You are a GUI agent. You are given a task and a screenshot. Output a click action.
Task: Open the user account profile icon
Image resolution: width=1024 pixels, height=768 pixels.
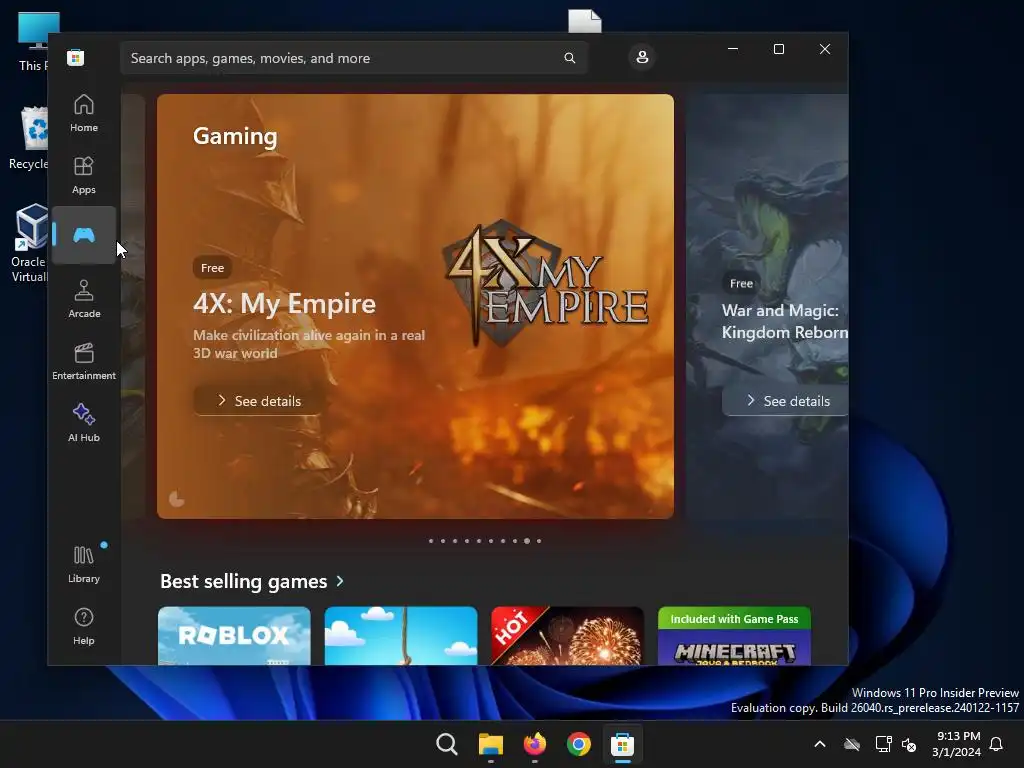pyautogui.click(x=642, y=57)
